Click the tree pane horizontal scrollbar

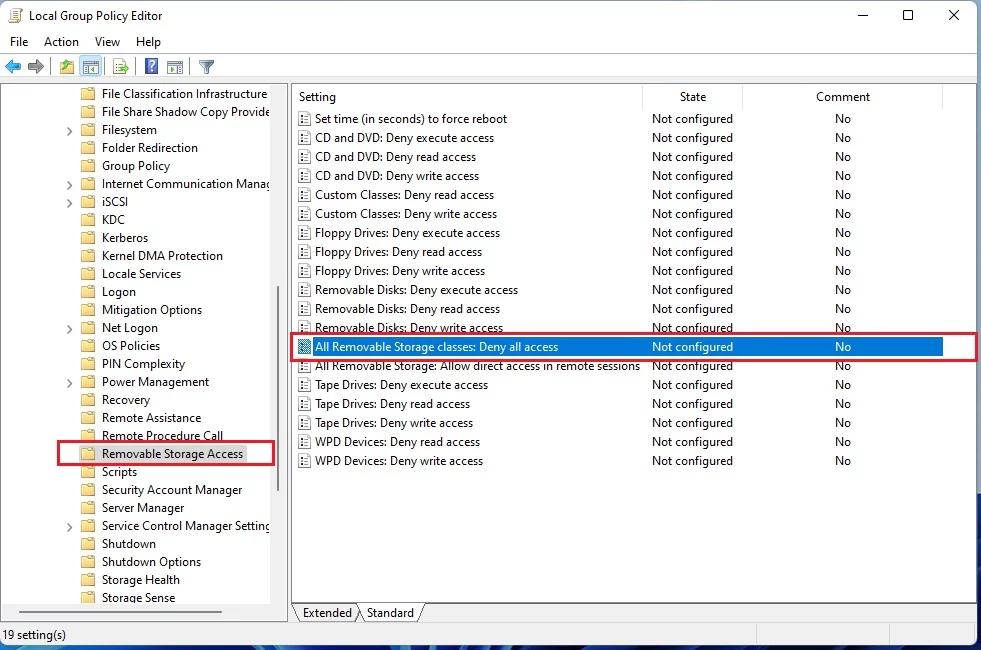coord(120,612)
